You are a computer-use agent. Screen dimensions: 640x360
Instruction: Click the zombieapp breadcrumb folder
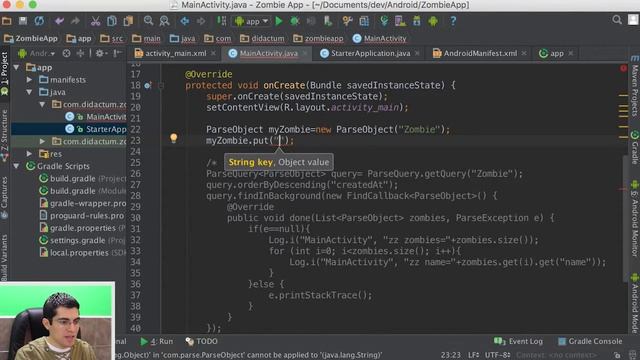[x=318, y=38]
